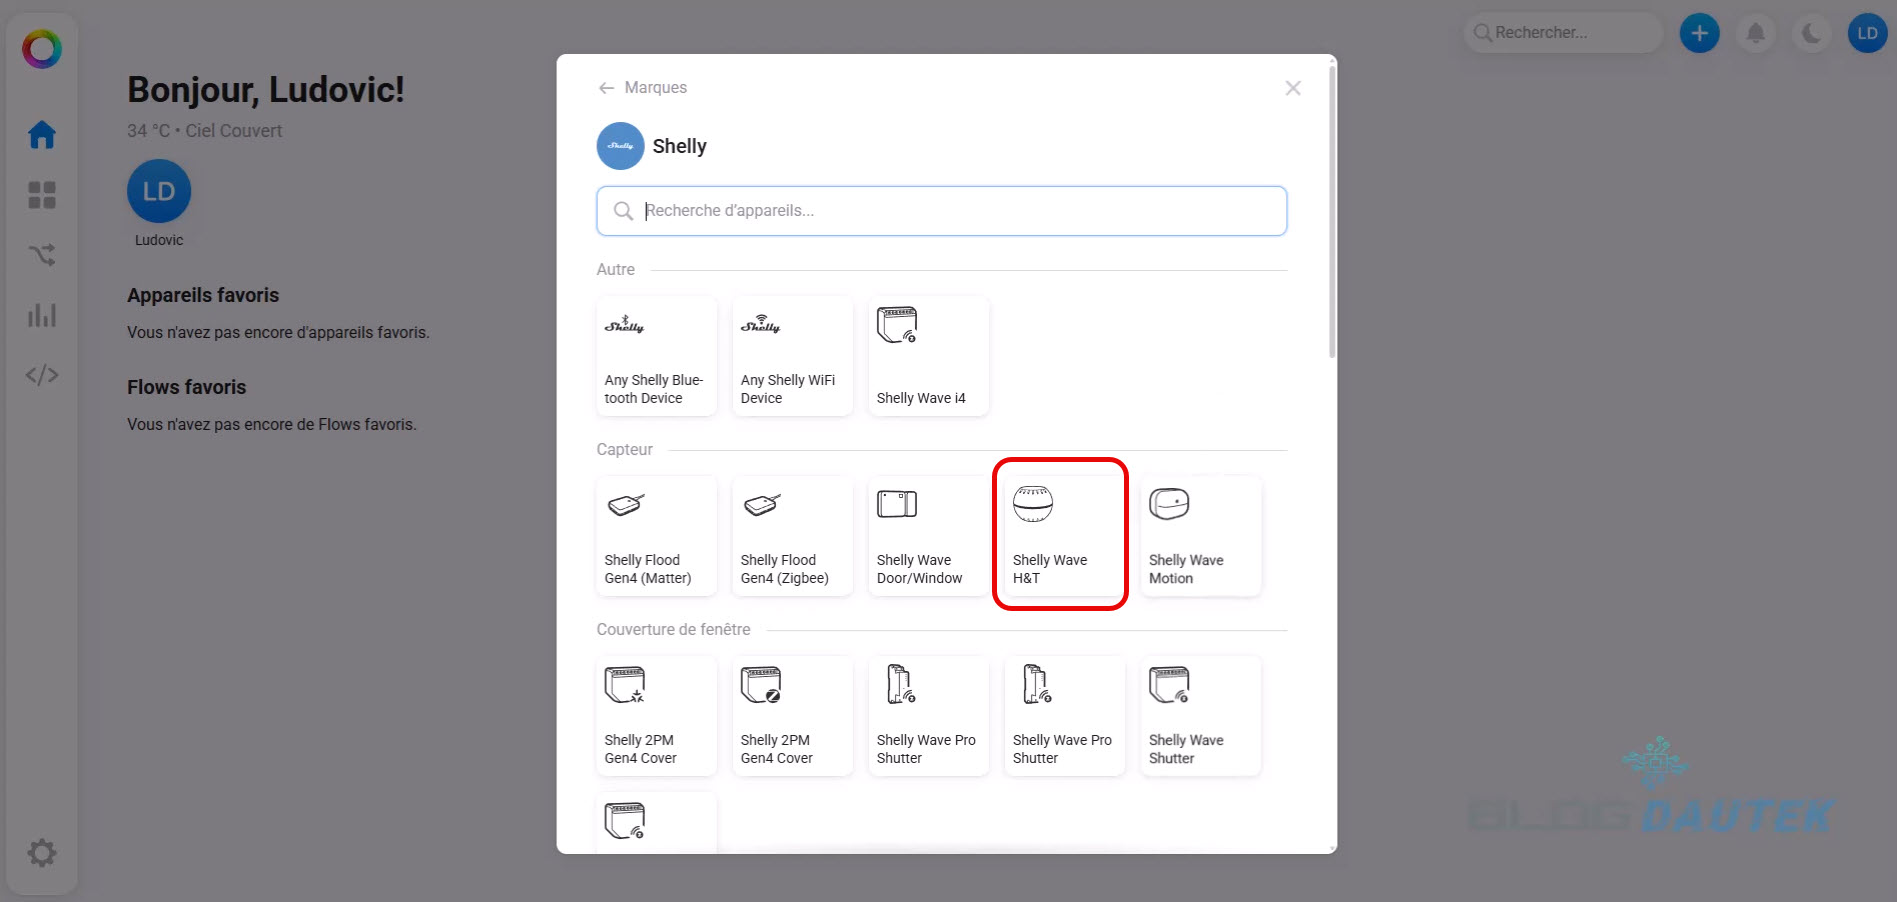This screenshot has height=902, width=1897.
Task: Select the Shelly Wave H&T device
Action: point(1061,535)
